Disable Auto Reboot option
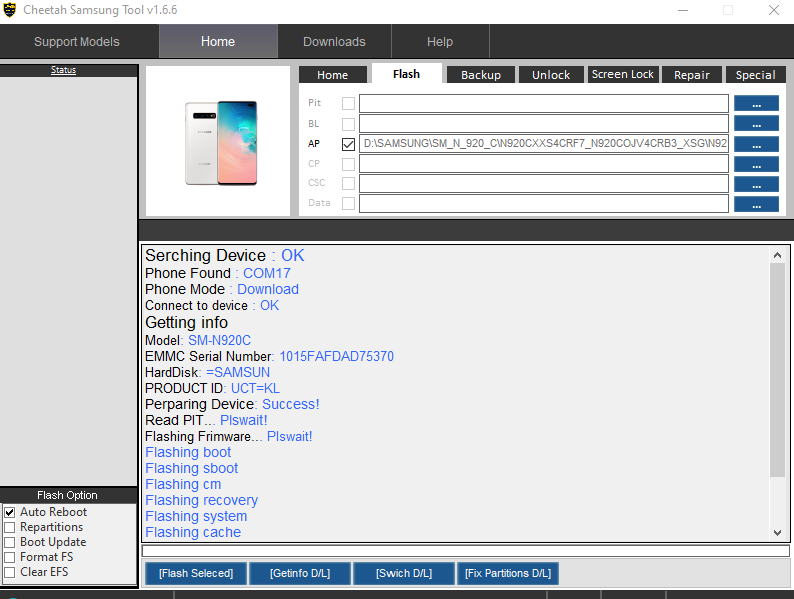794x599 pixels. click(10, 512)
